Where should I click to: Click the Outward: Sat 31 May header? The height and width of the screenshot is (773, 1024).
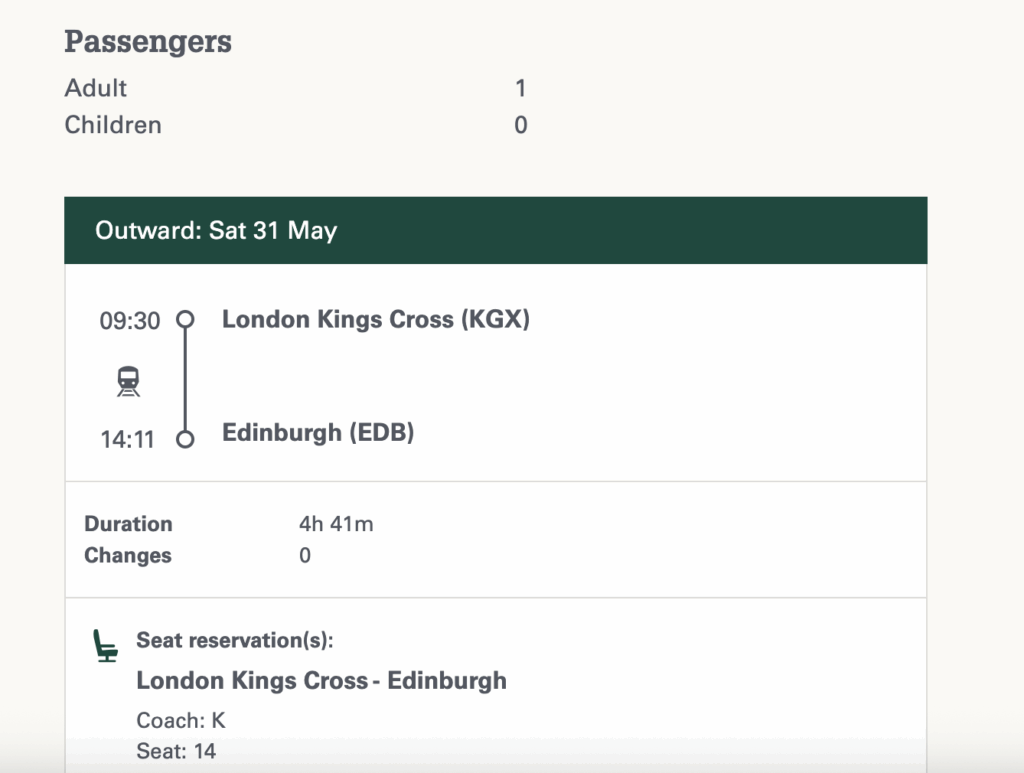coord(216,231)
